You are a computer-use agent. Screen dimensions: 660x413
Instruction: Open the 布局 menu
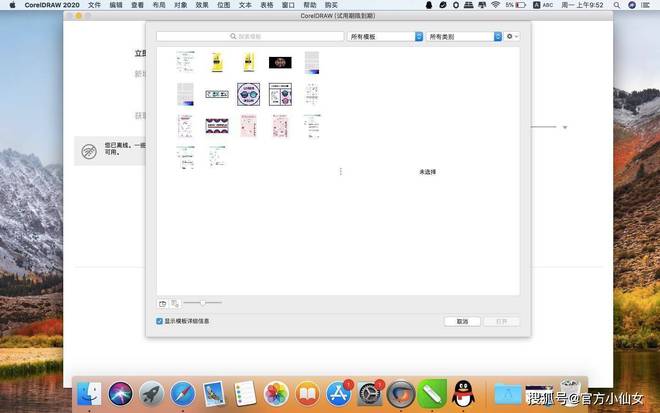pyautogui.click(x=159, y=5)
